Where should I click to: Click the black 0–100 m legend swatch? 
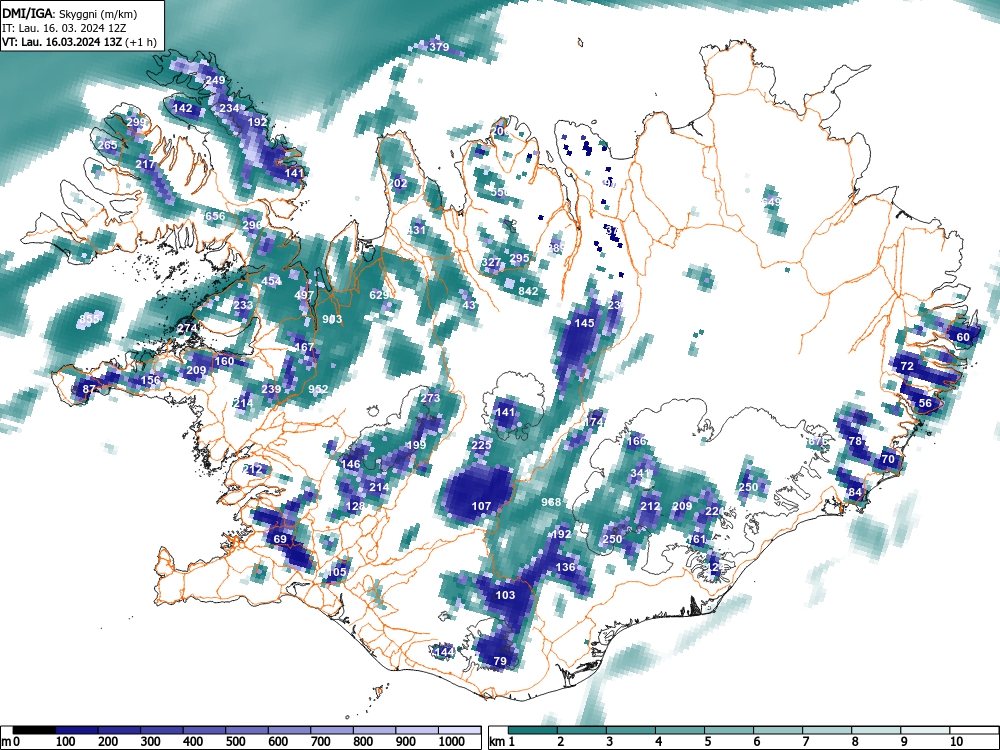click(34, 730)
